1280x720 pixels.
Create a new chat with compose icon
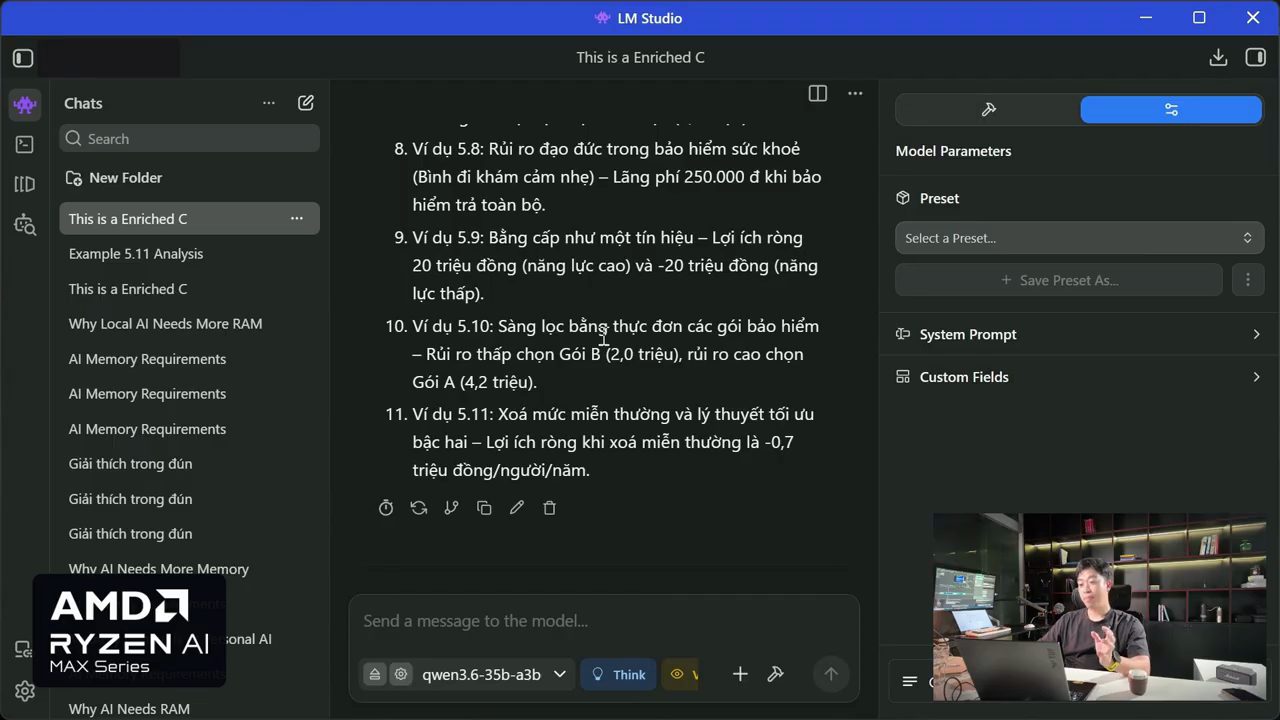point(306,103)
